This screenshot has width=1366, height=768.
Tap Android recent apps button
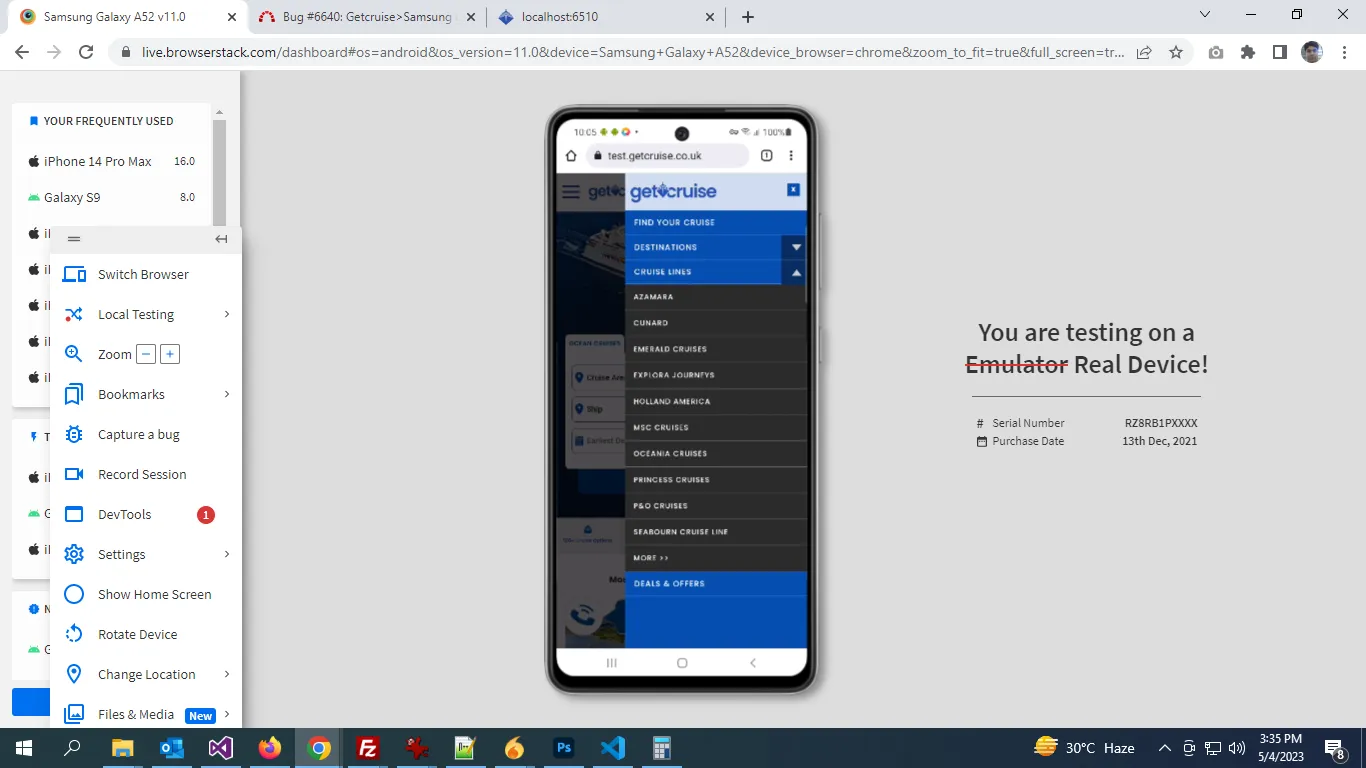click(612, 663)
